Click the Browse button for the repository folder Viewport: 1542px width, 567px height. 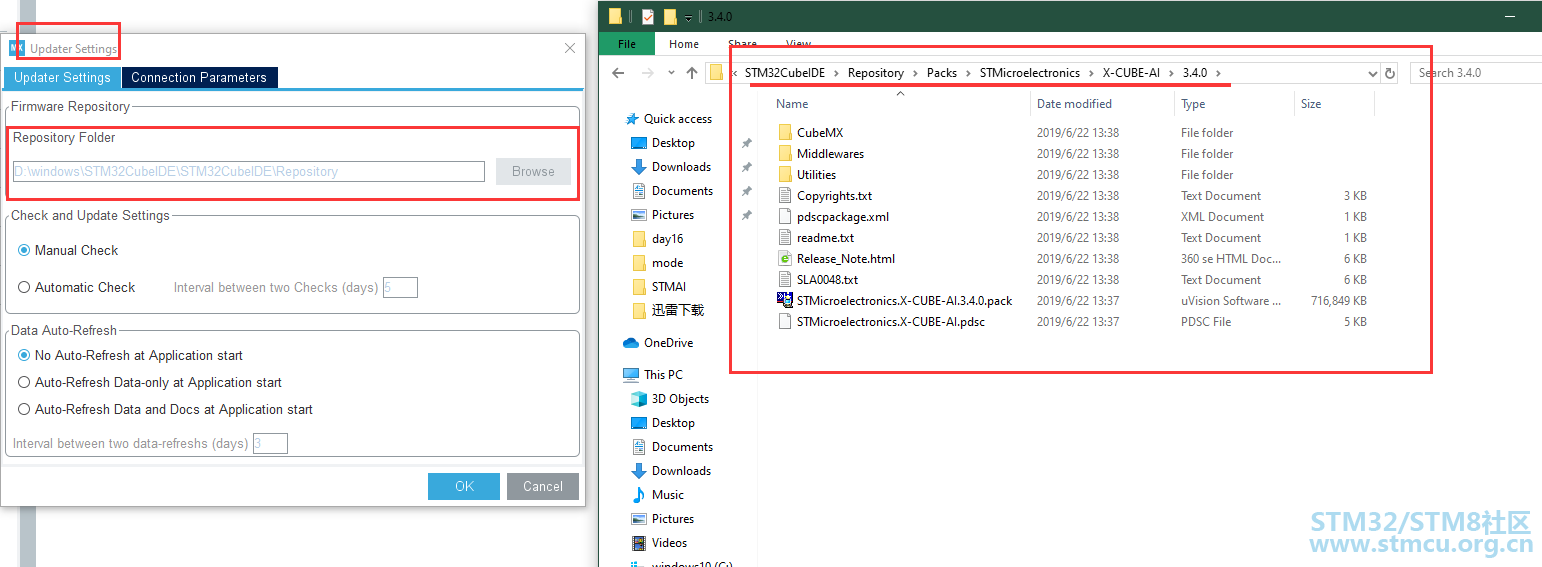(x=533, y=171)
